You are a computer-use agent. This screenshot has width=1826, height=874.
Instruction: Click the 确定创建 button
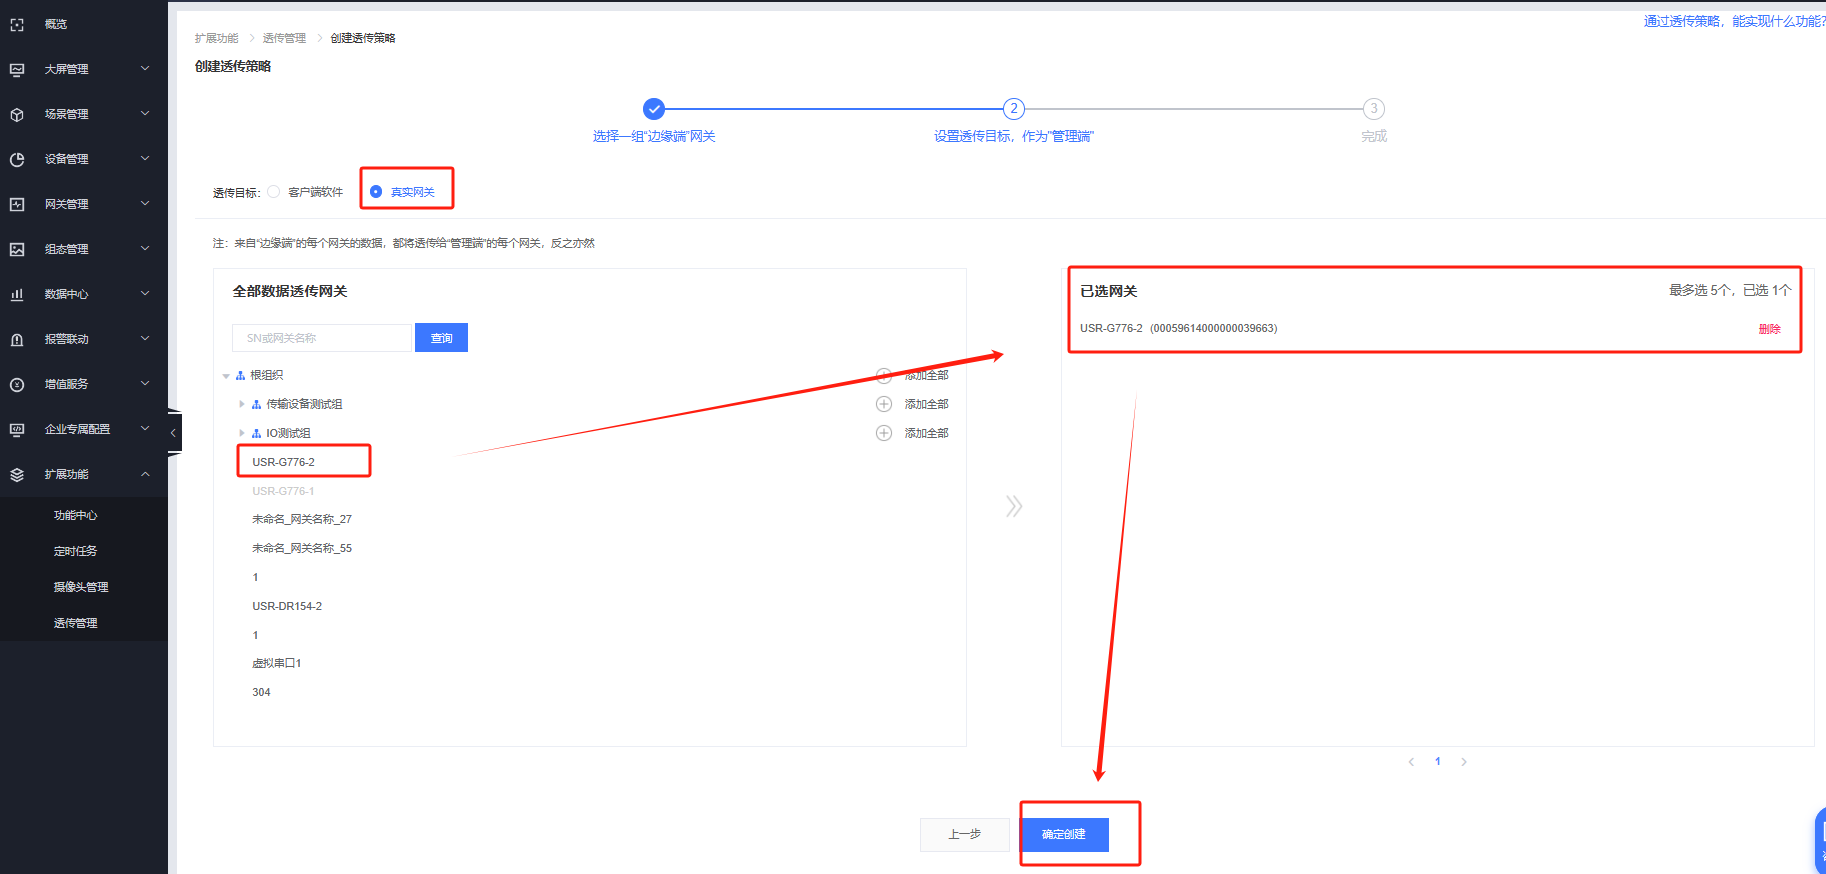coord(1064,834)
